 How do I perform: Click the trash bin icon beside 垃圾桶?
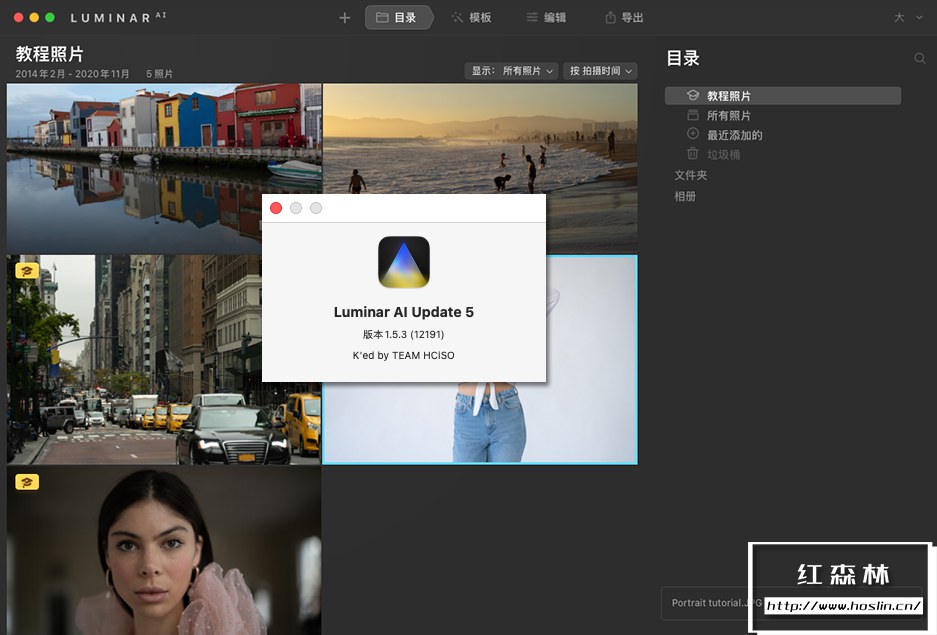coord(693,154)
